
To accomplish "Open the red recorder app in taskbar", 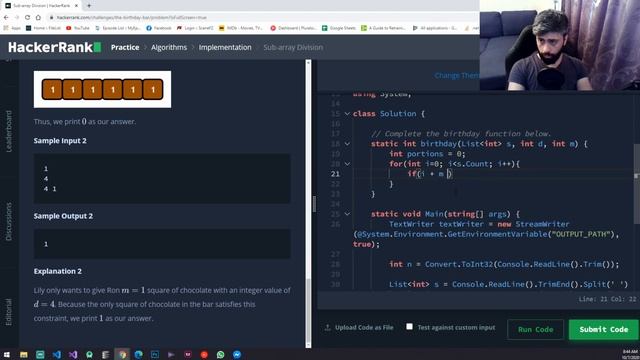I will click(204, 354).
